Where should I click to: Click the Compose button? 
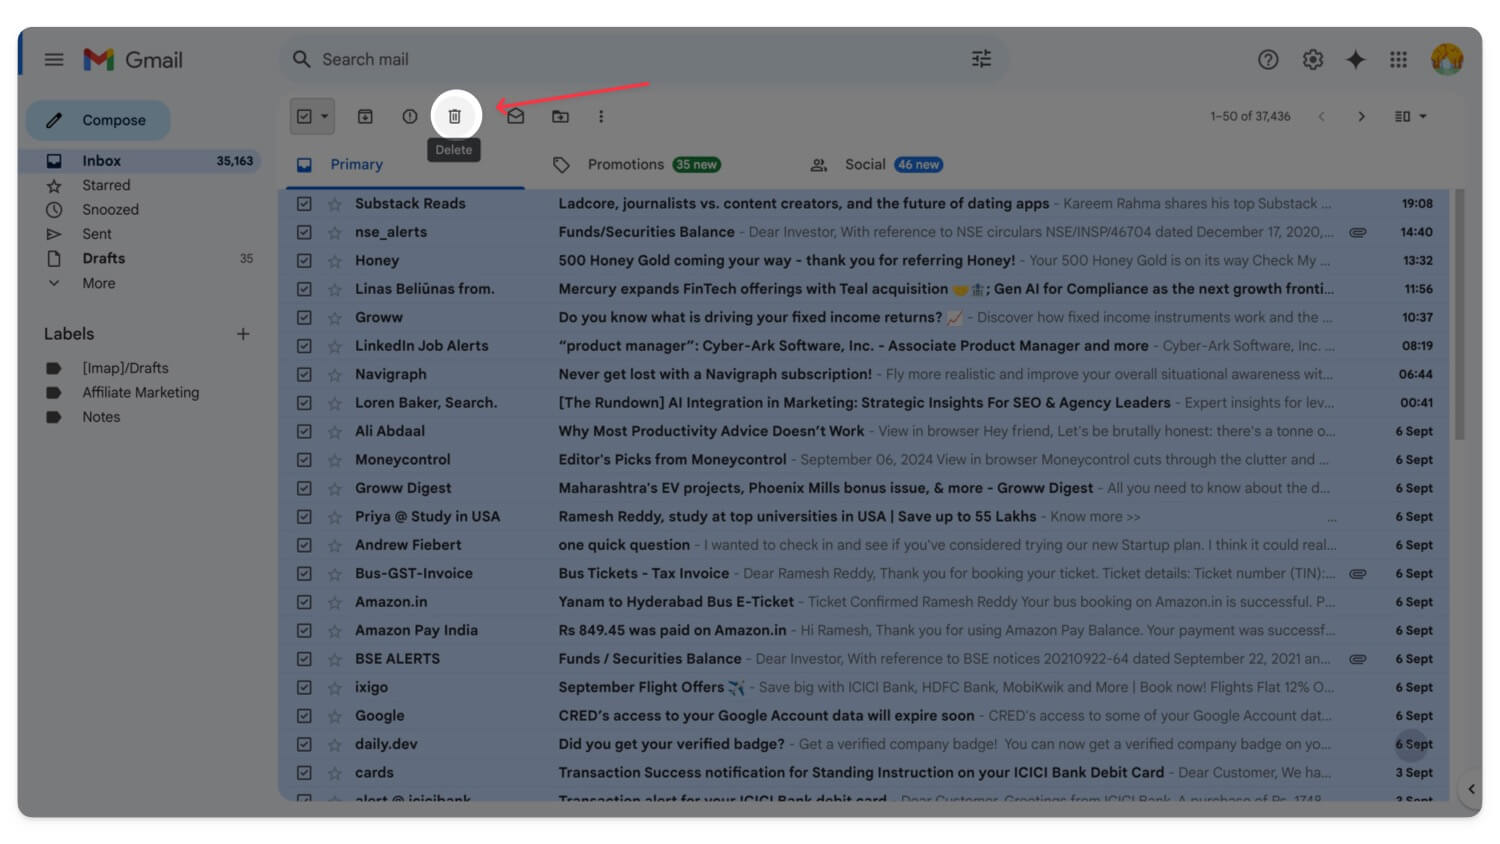coord(98,119)
